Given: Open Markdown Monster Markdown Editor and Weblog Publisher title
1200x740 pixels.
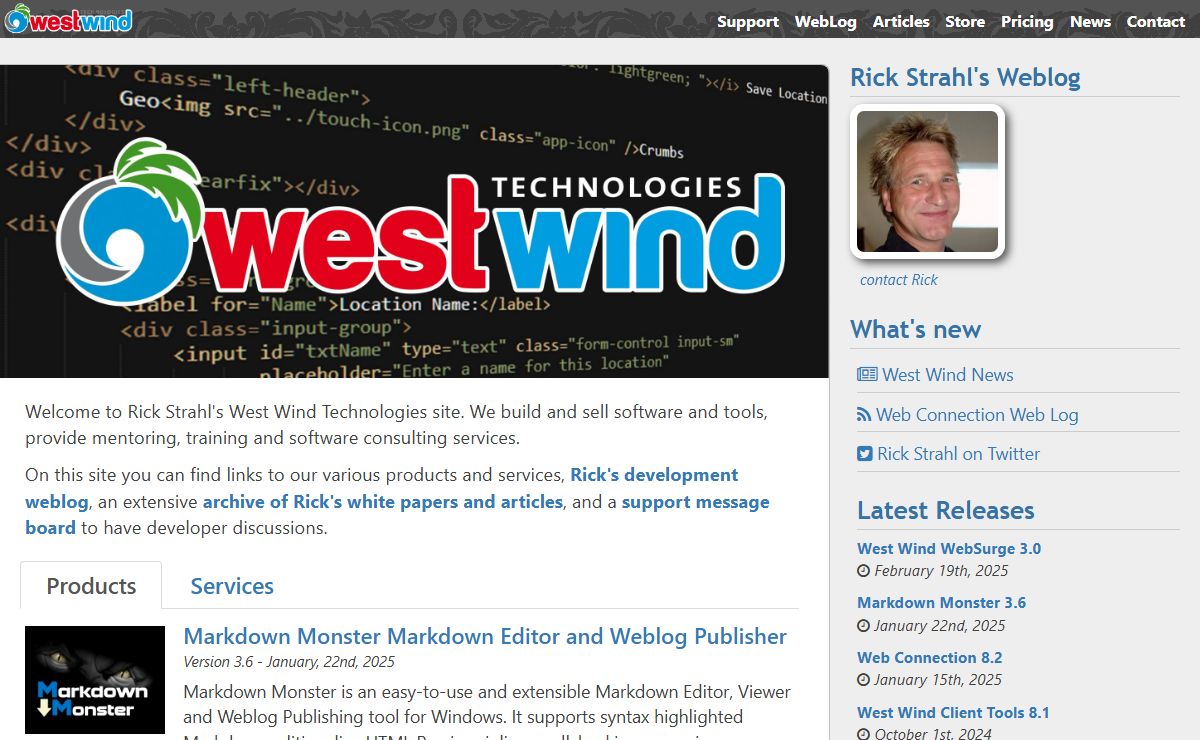Looking at the screenshot, I should (x=485, y=636).
